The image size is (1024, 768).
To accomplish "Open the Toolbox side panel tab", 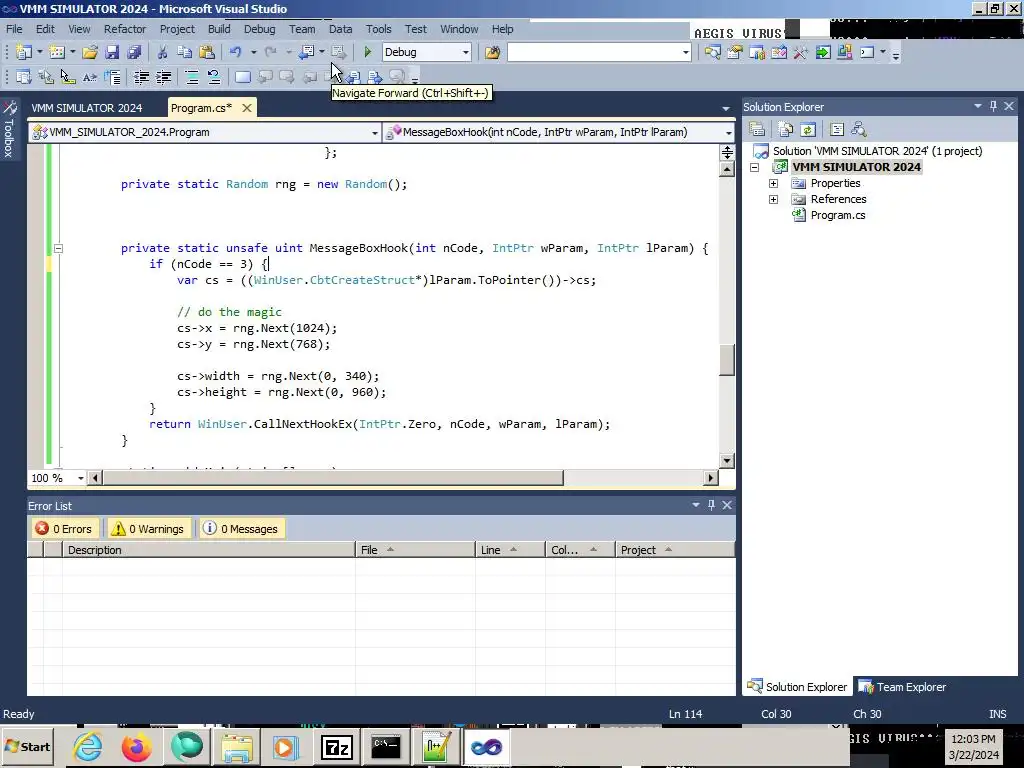I will [9, 129].
